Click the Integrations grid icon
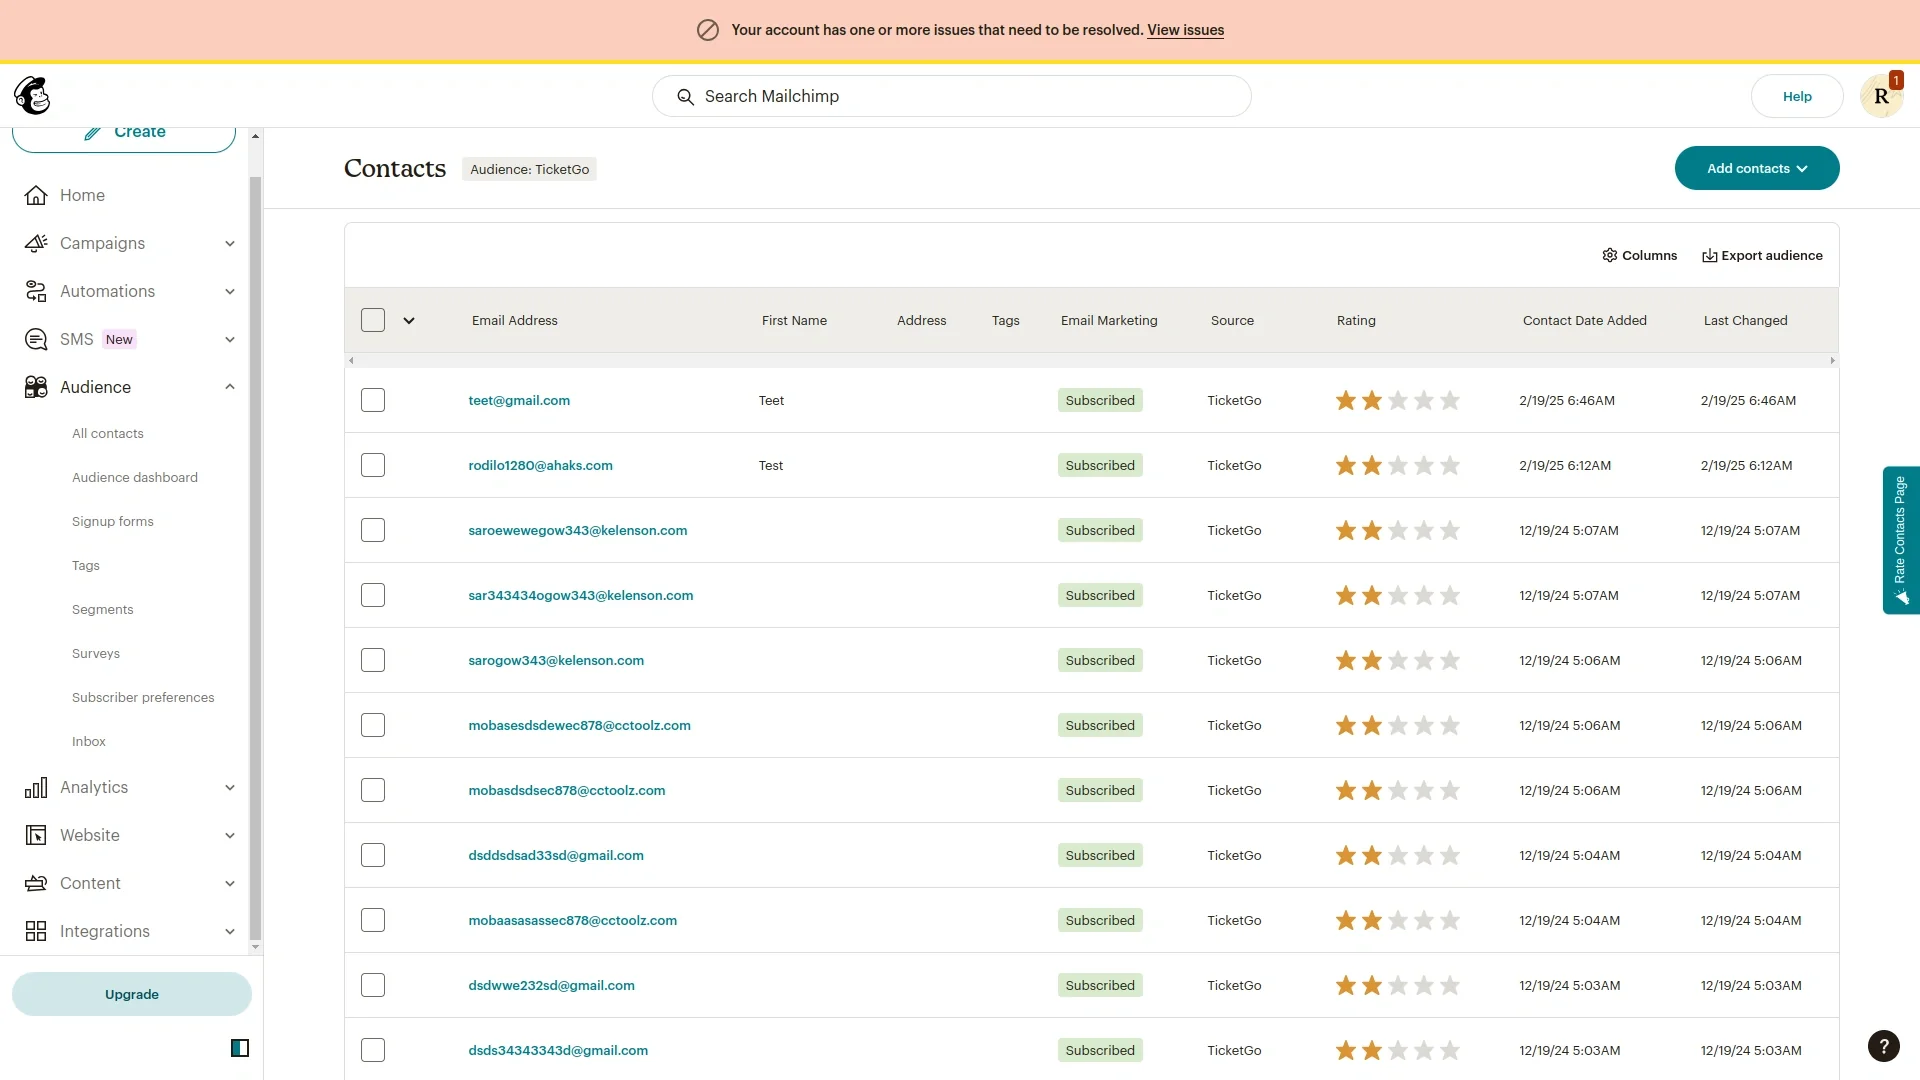1920x1080 pixels. [36, 931]
